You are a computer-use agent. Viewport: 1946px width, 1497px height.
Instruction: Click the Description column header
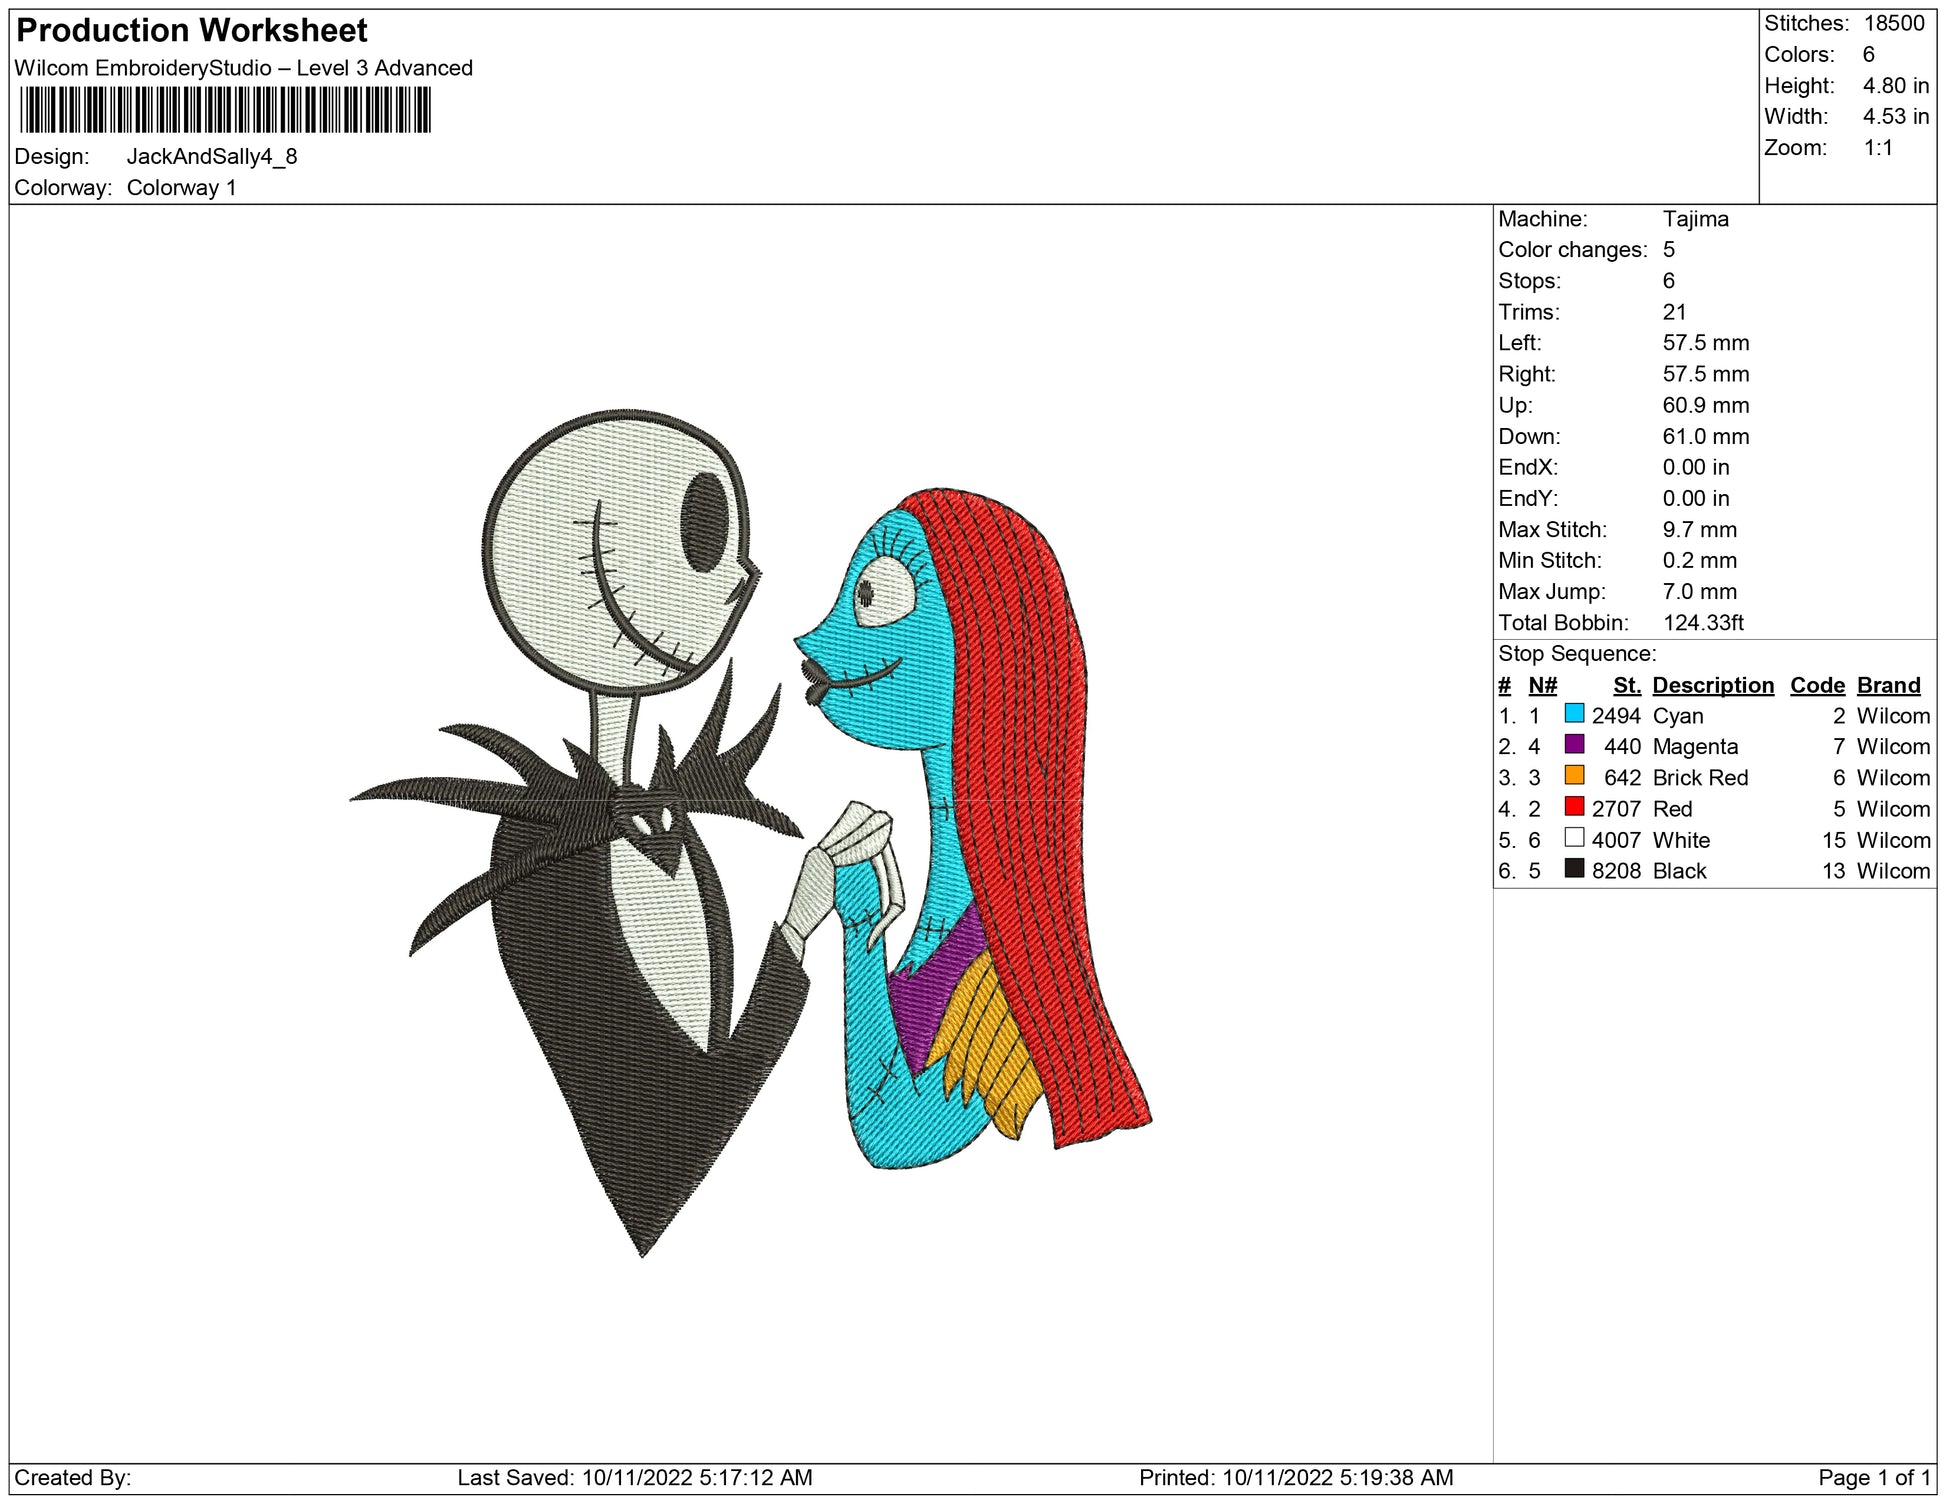(1712, 685)
